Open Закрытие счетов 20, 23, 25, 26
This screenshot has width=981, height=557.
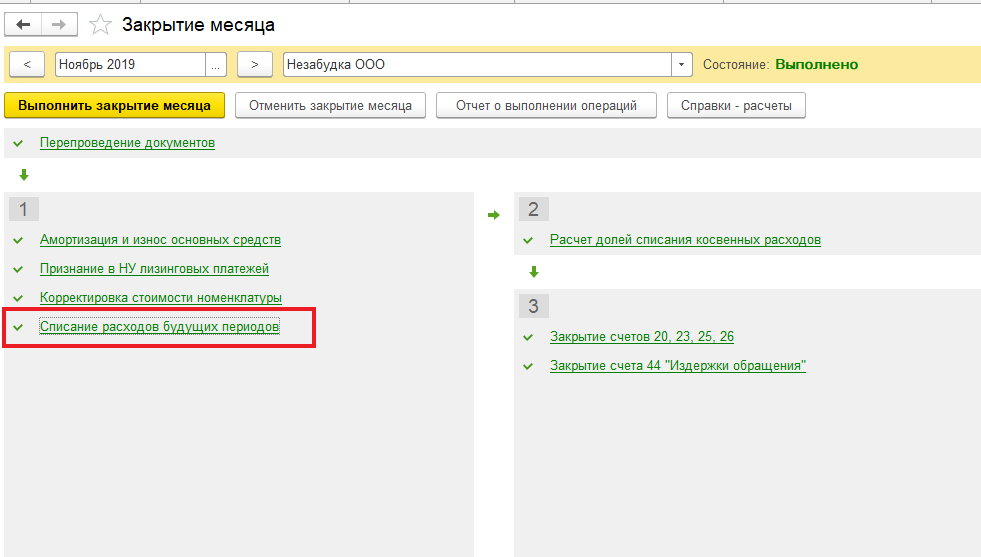point(642,337)
